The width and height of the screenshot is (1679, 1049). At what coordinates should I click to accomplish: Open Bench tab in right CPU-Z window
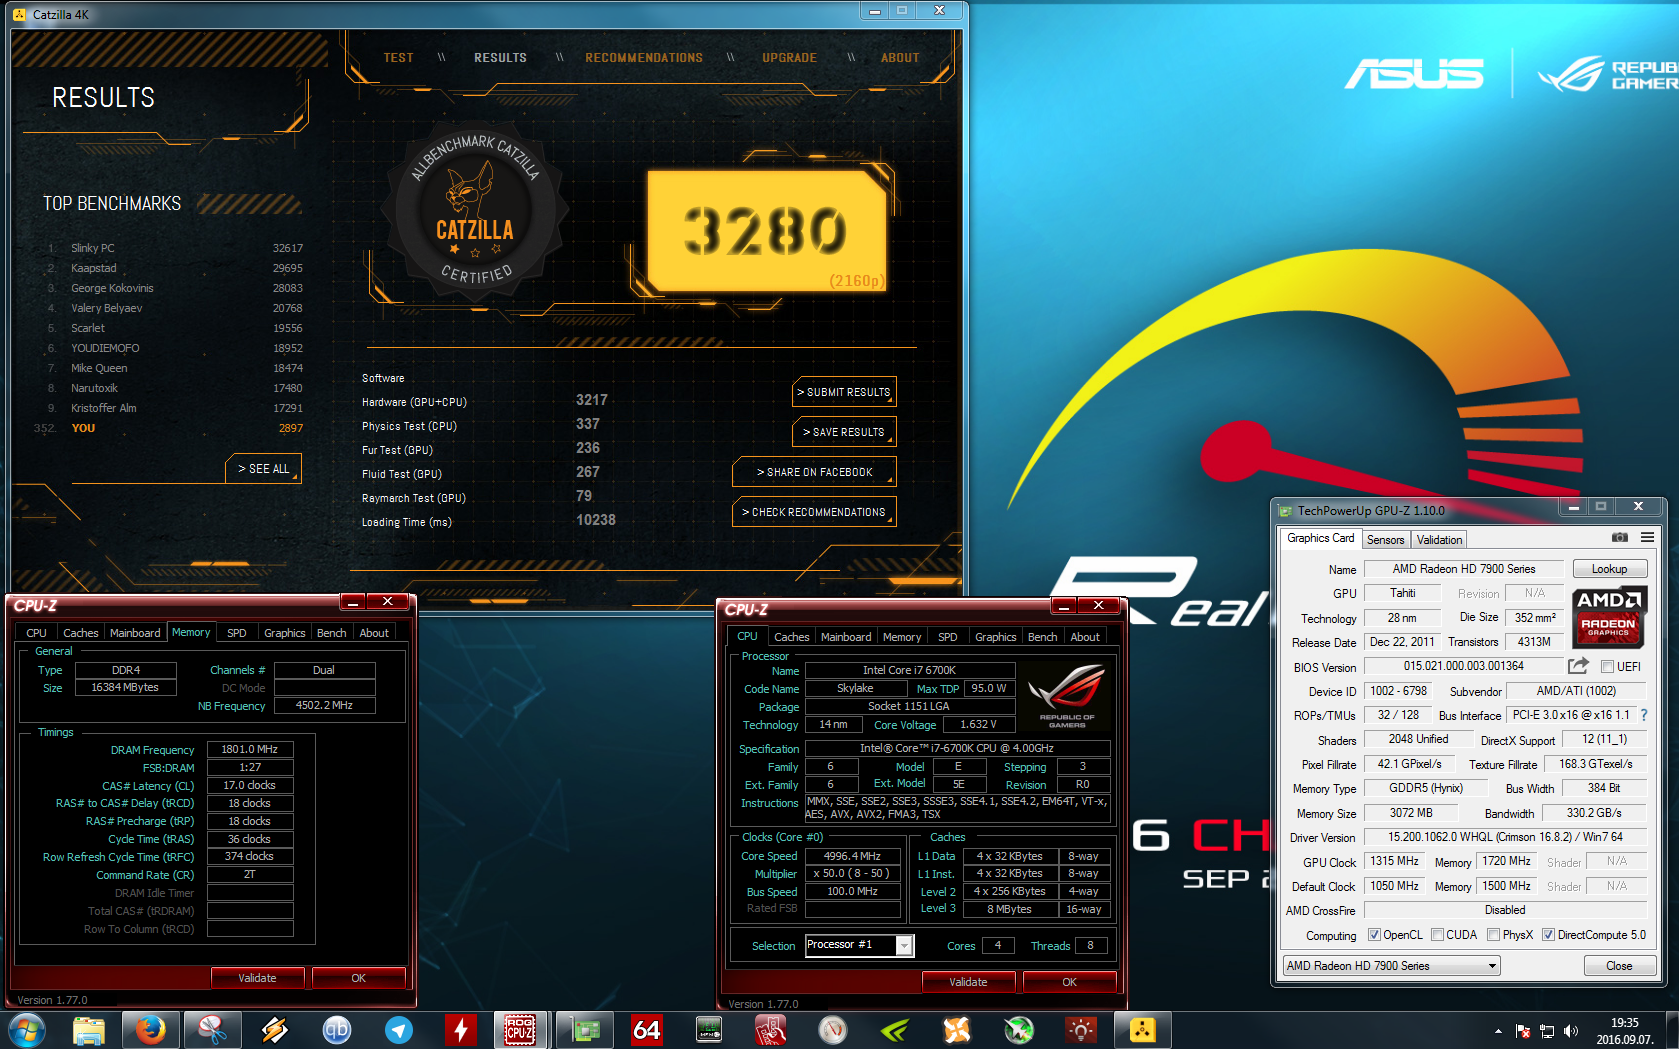[1042, 637]
